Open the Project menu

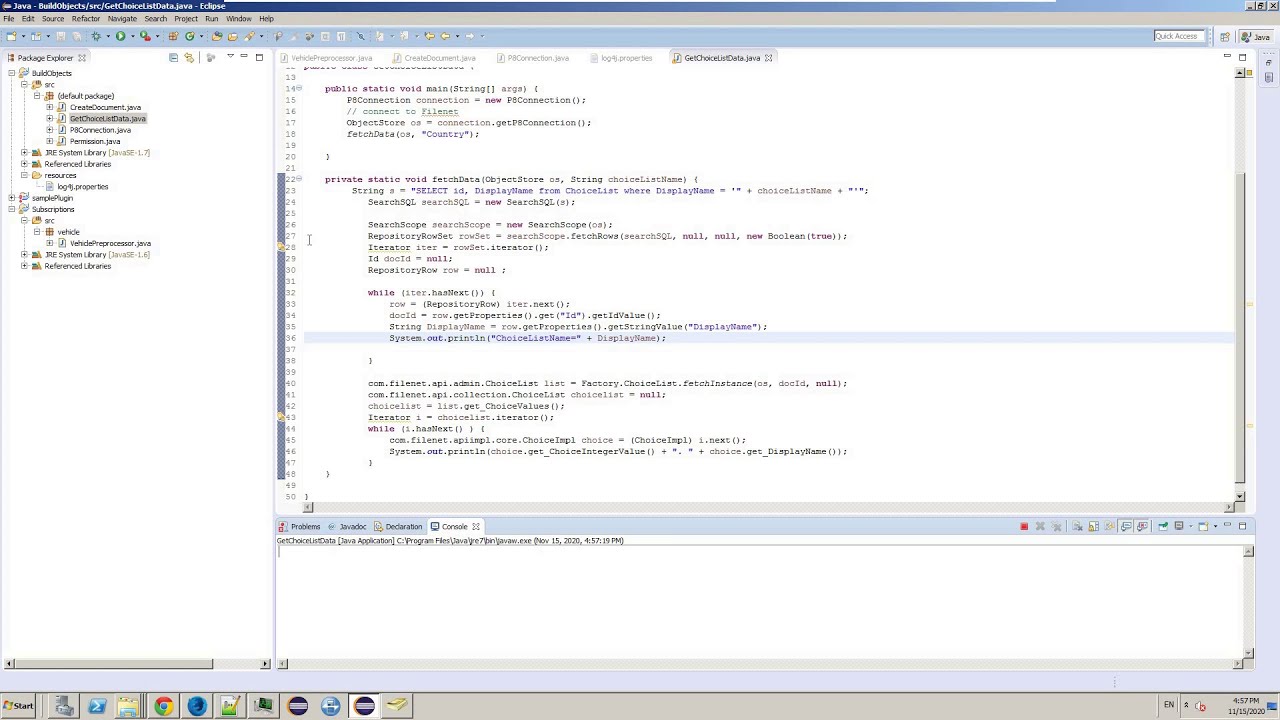[186, 18]
